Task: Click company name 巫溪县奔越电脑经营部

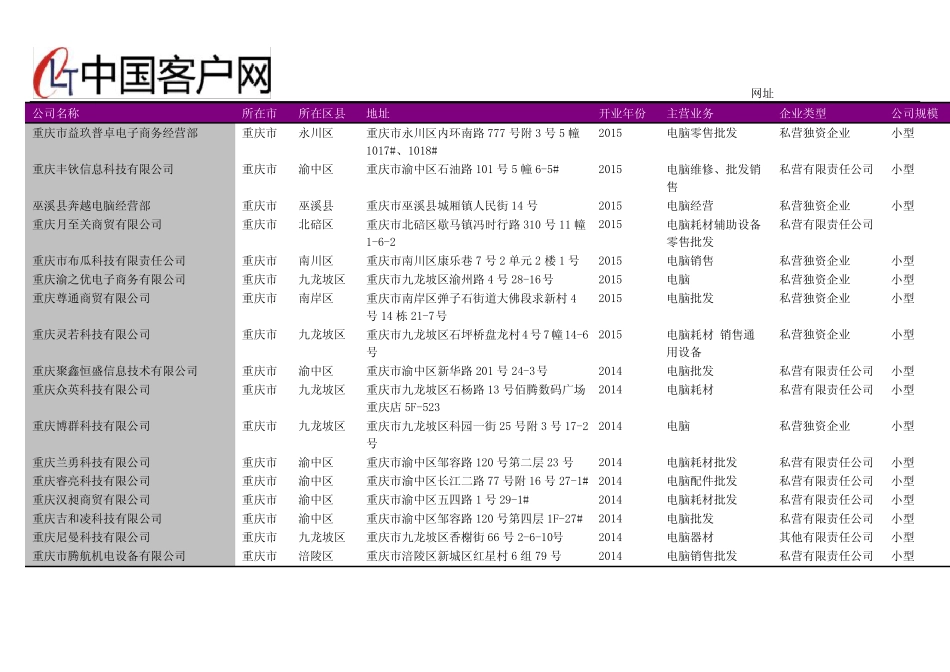Action: (x=91, y=206)
